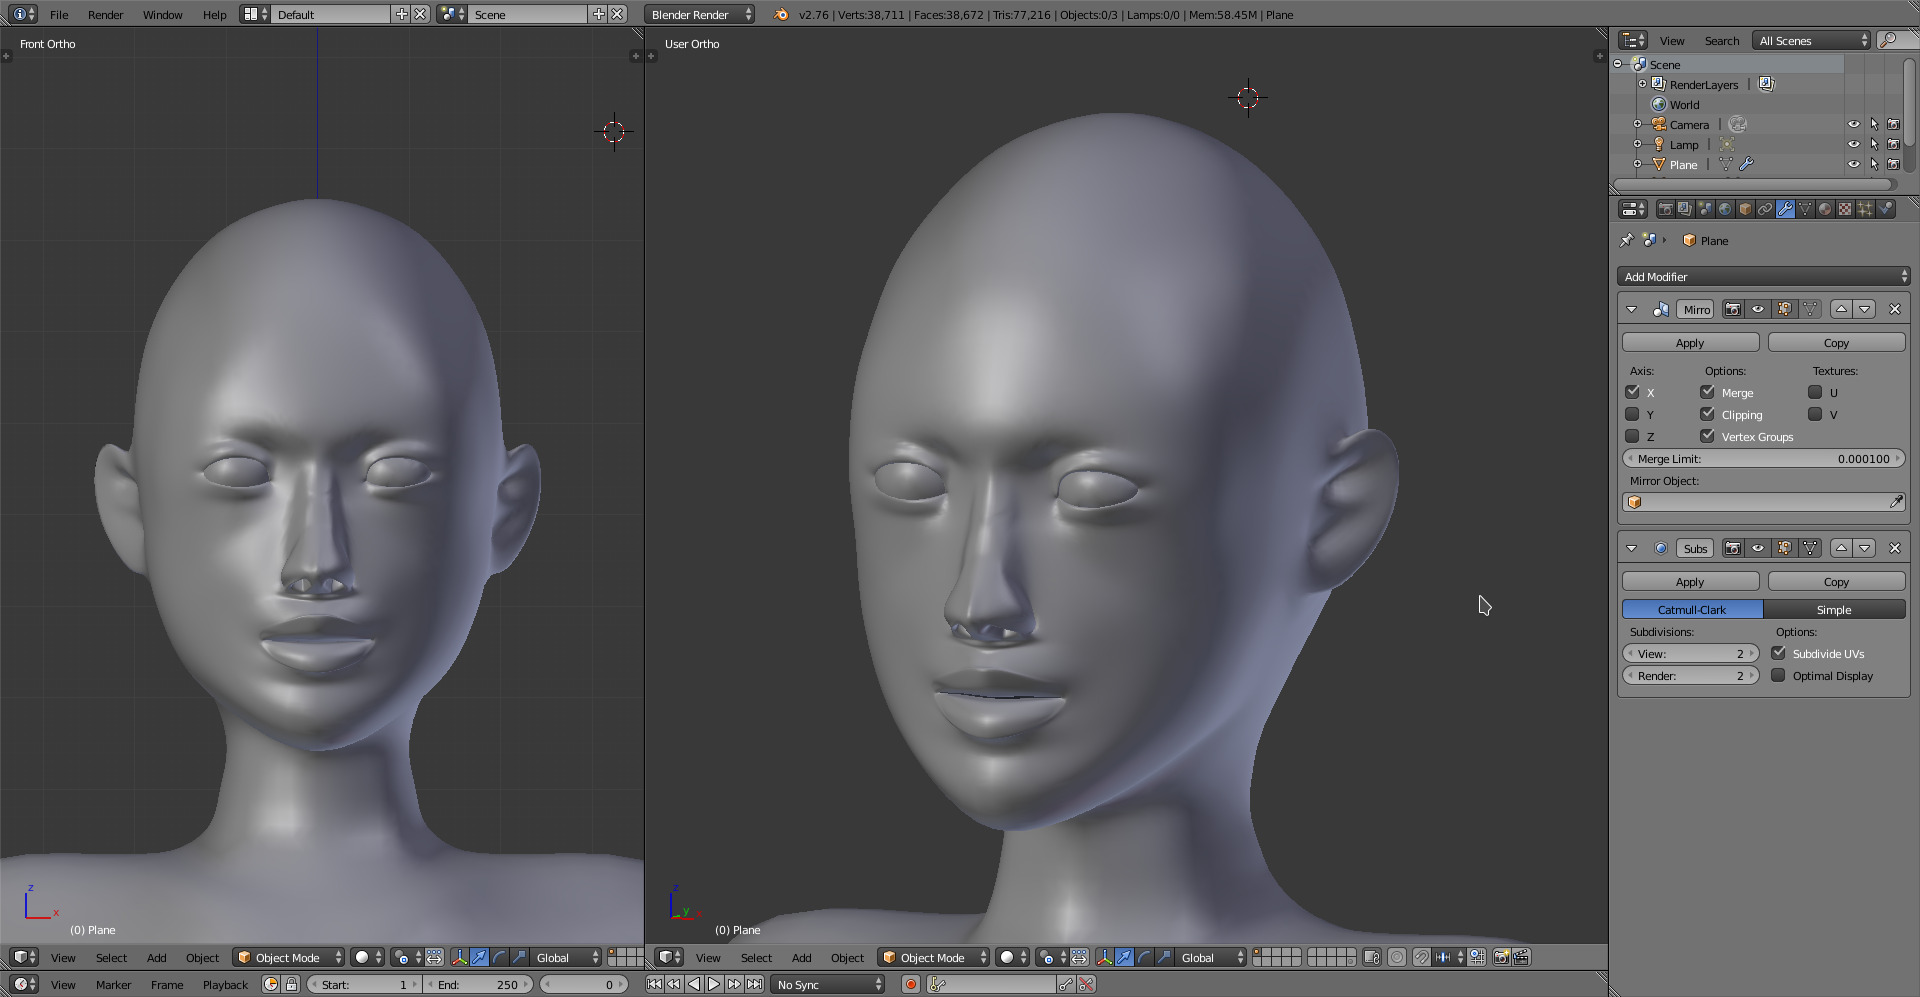Open the Window menu
Screen dimensions: 1920x997
pyautogui.click(x=162, y=15)
